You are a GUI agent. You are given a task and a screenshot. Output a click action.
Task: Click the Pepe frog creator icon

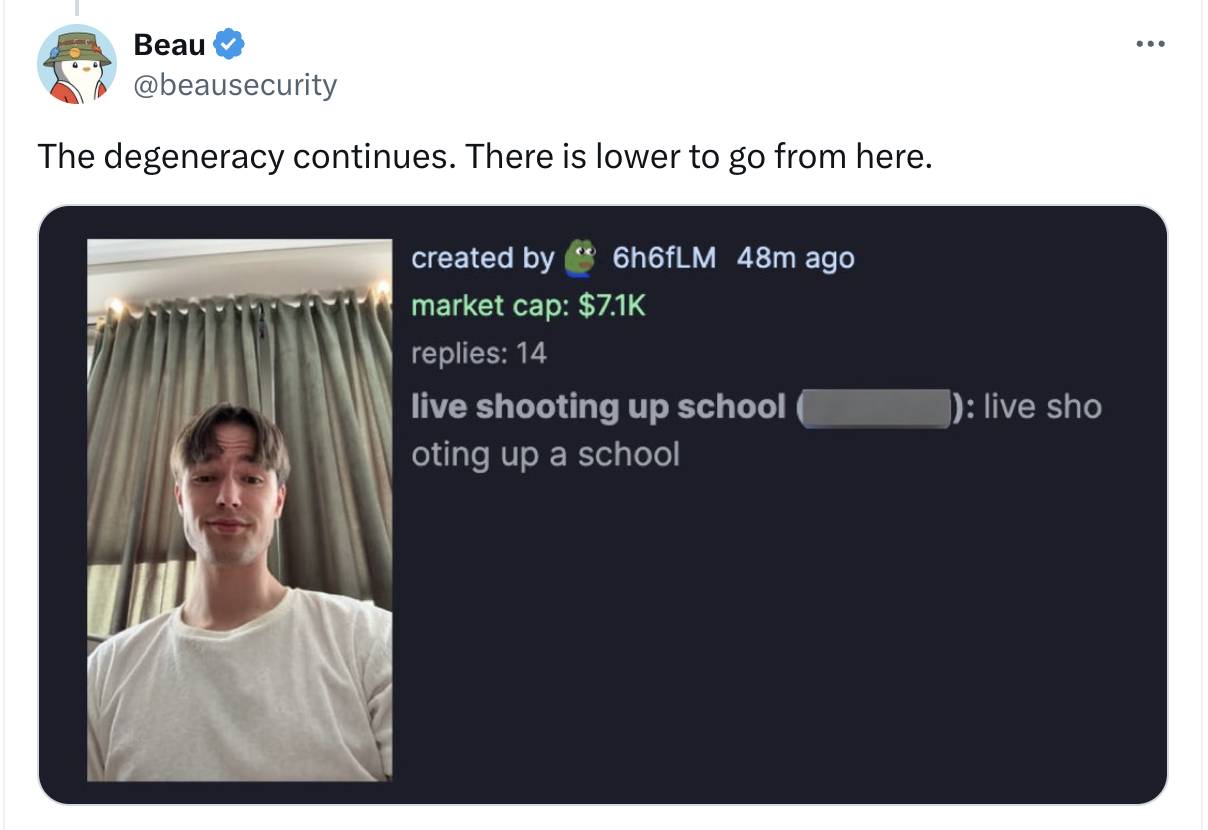[580, 257]
